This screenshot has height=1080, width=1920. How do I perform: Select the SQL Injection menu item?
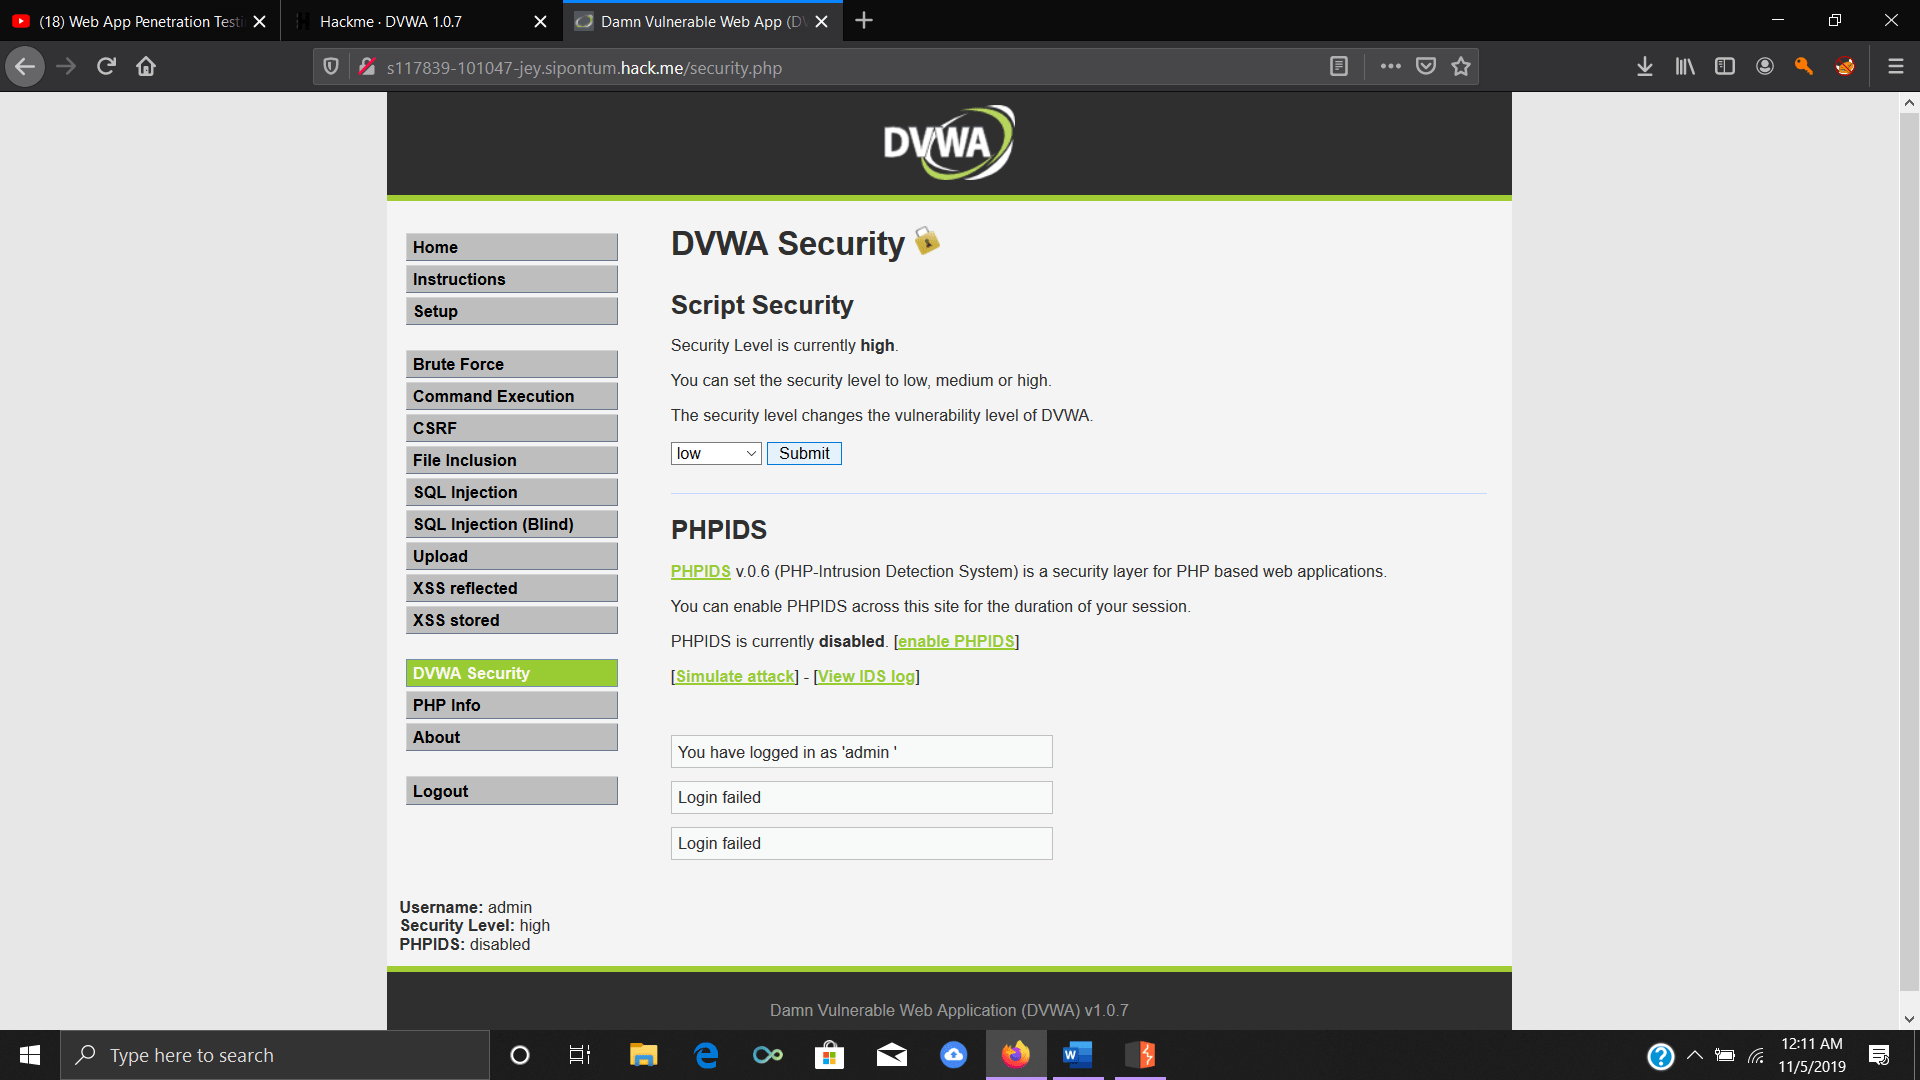[x=512, y=492]
